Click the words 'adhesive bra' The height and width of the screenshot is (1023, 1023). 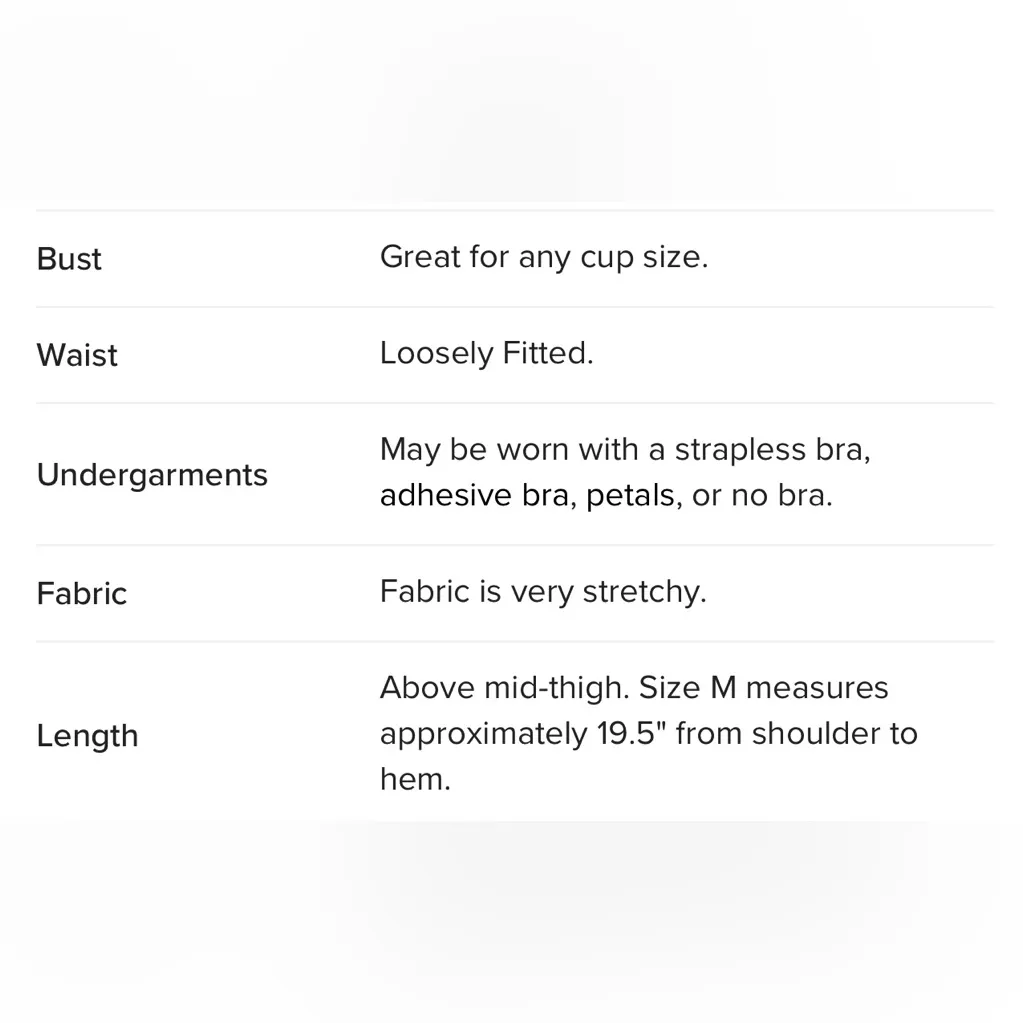(x=475, y=496)
